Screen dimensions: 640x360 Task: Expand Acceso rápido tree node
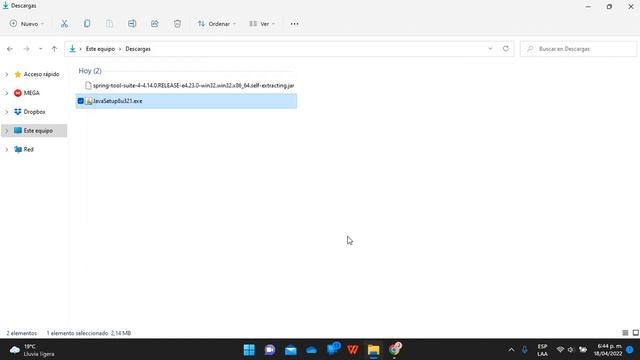7,74
